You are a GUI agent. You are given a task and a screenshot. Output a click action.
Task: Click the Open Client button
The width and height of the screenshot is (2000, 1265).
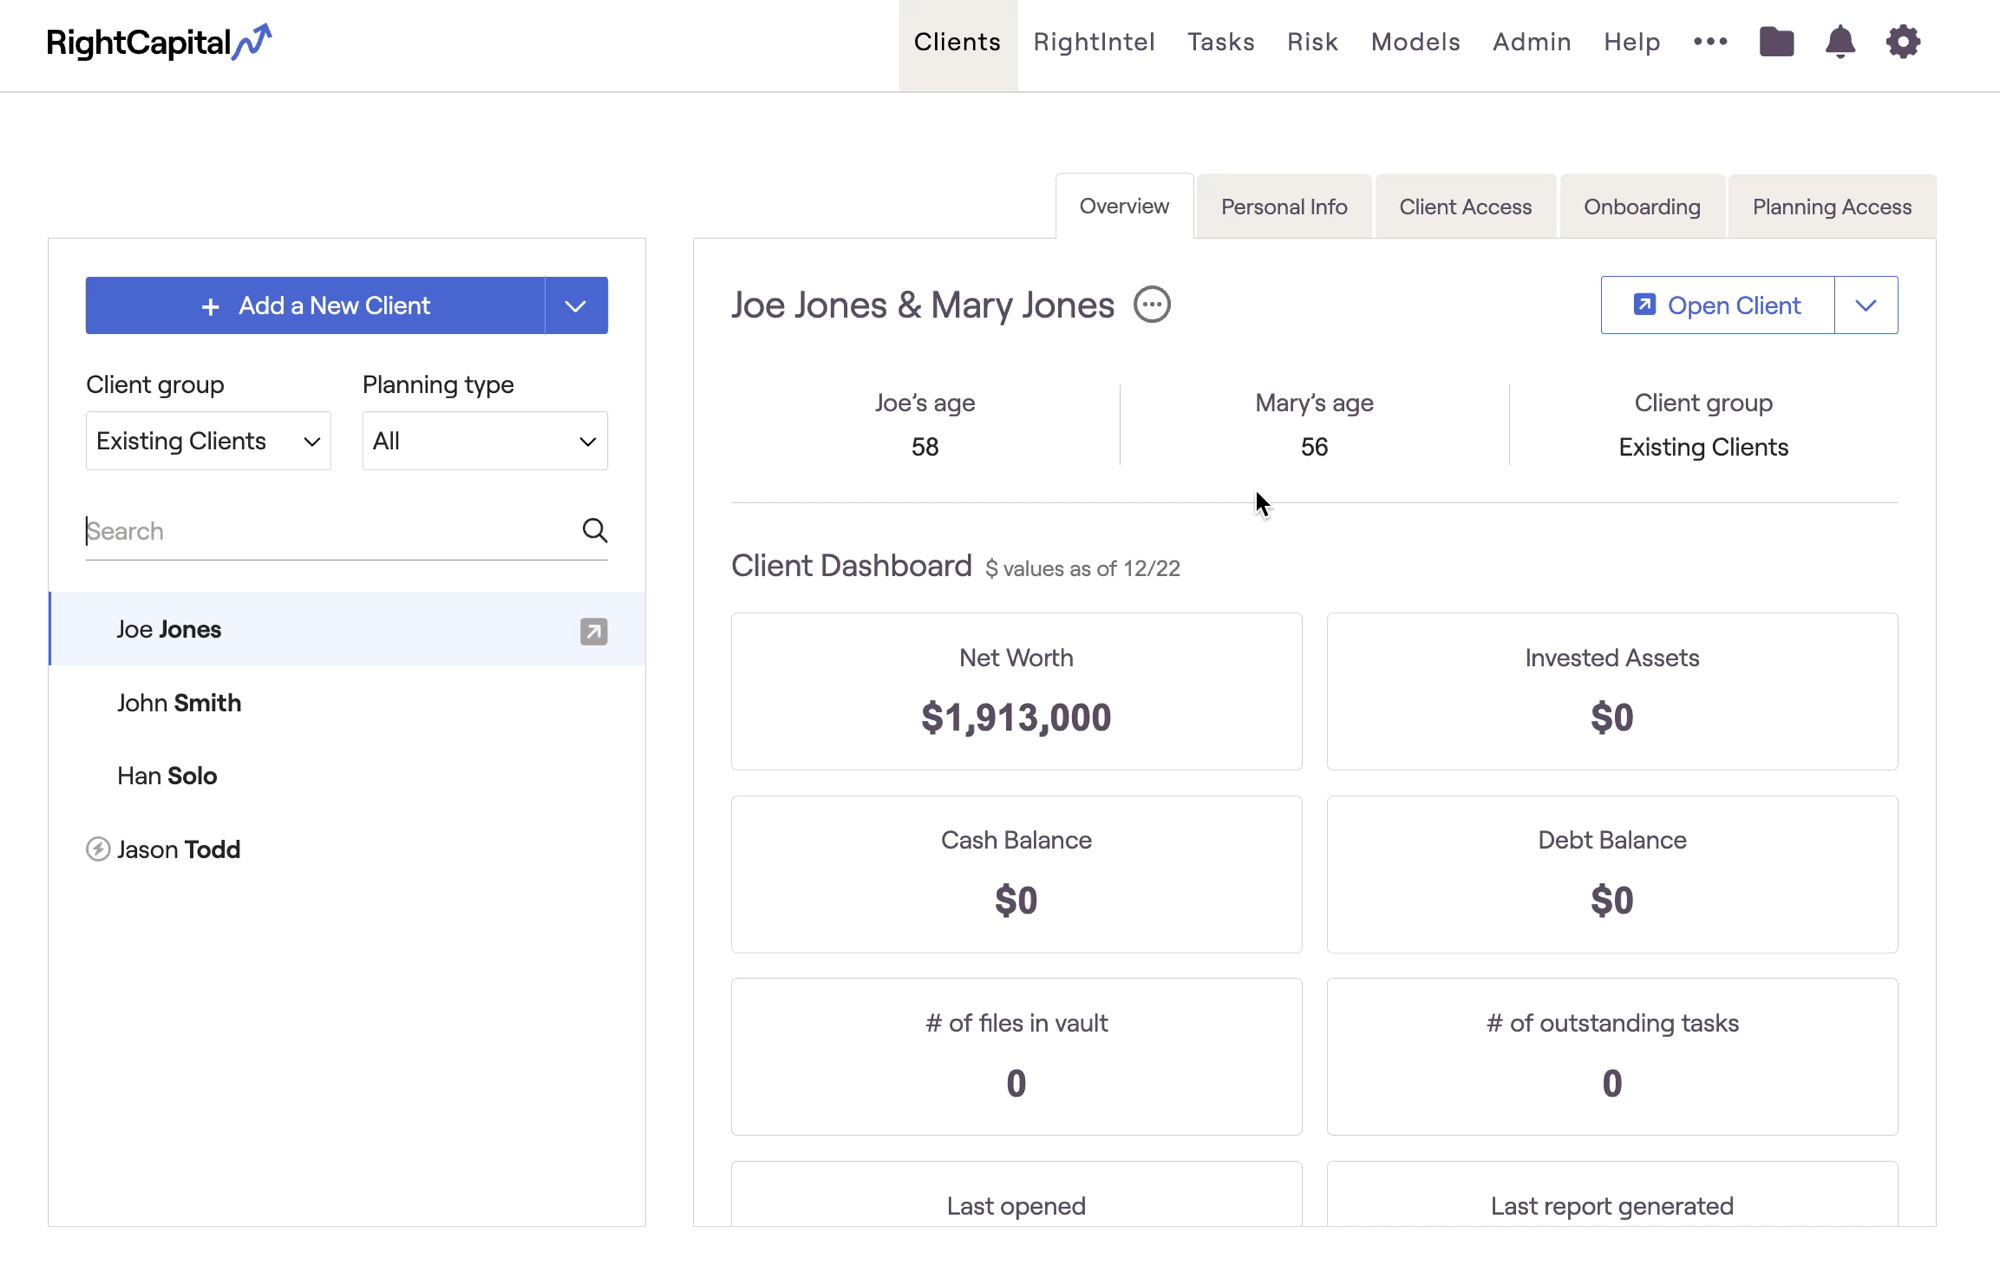(1717, 305)
